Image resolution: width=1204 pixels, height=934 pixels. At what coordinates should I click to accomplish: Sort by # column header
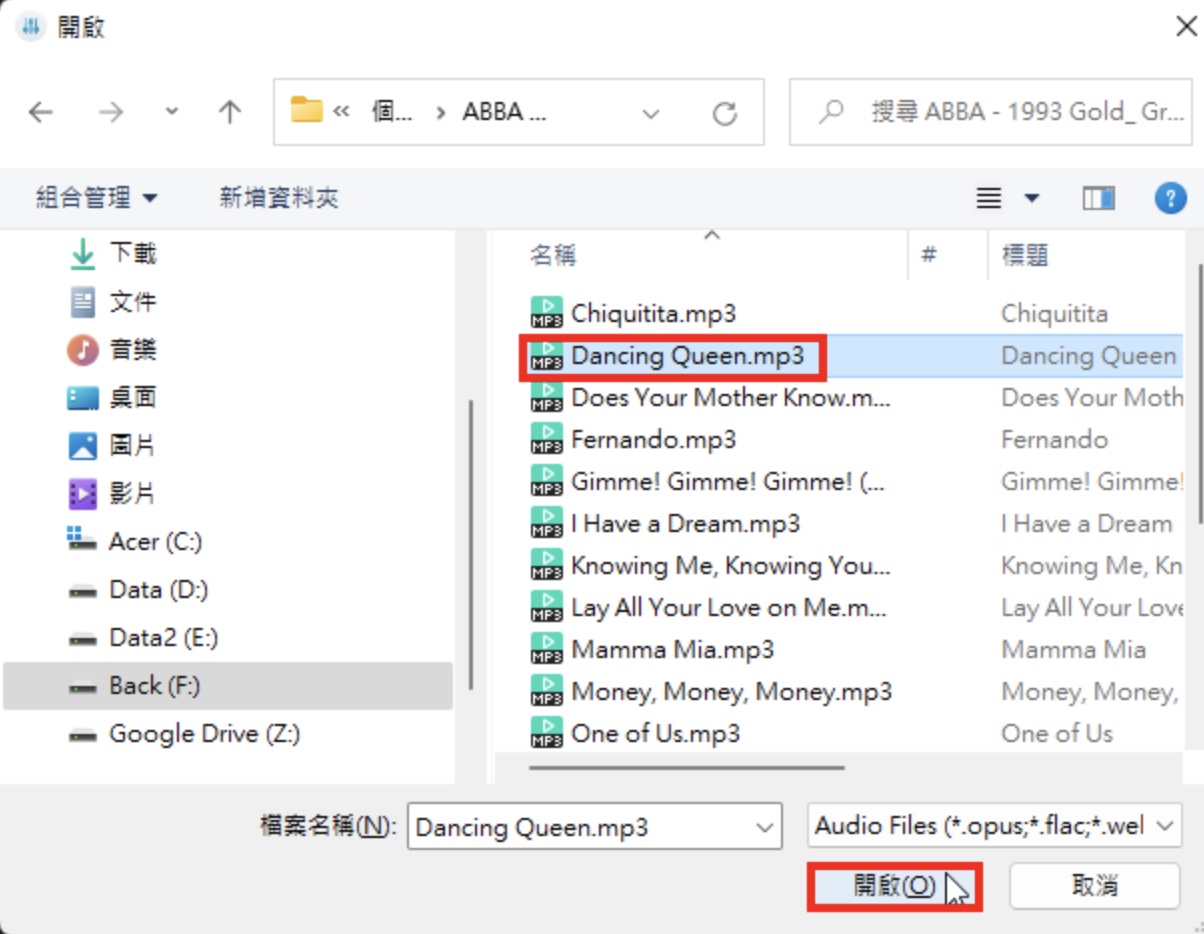click(x=930, y=256)
